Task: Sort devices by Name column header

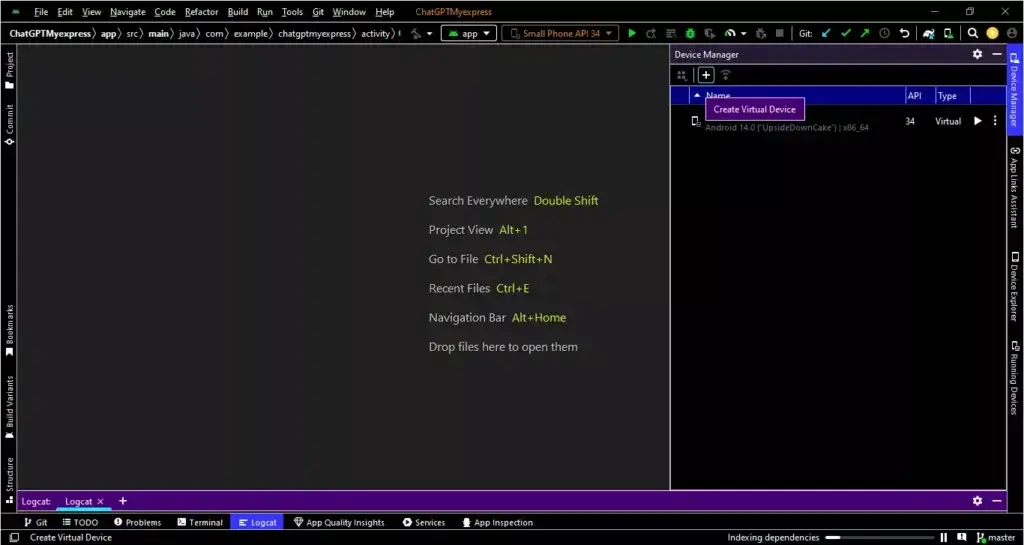Action: 797,95
